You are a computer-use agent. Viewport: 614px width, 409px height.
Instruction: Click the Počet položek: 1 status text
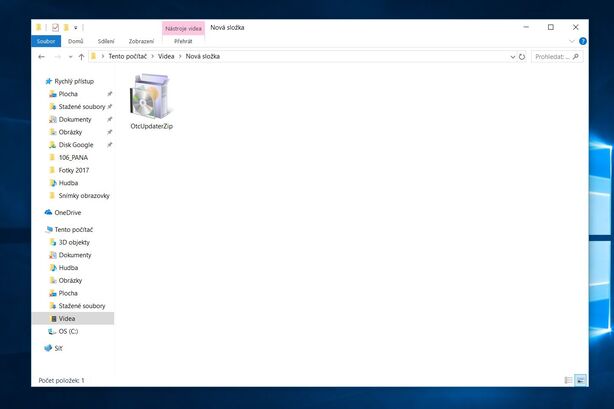point(61,380)
